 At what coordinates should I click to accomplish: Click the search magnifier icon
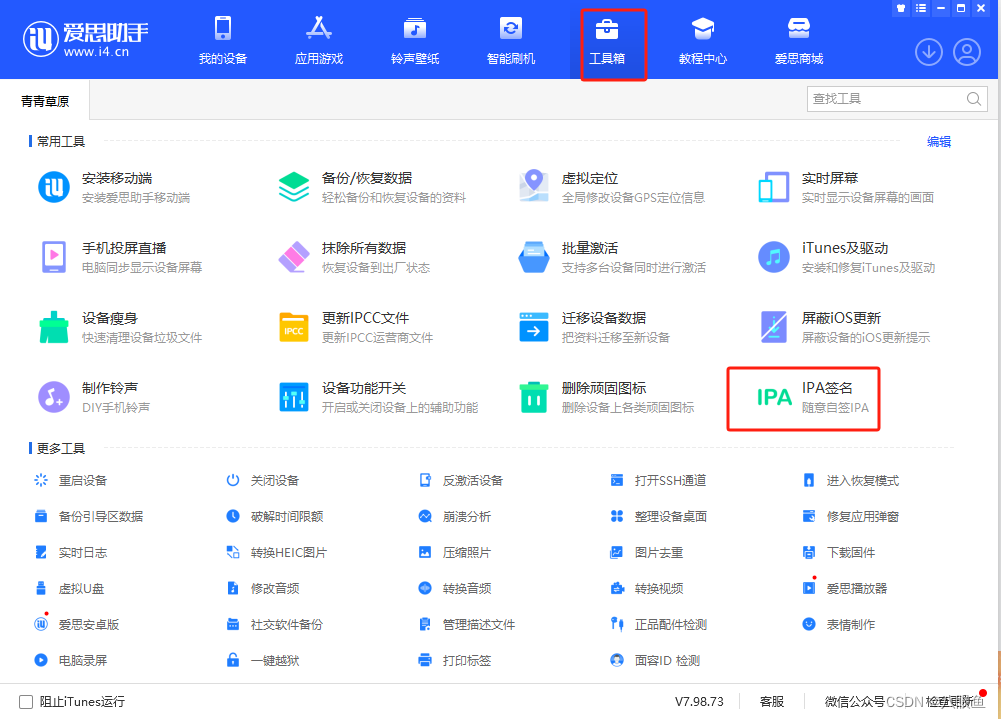(x=974, y=99)
